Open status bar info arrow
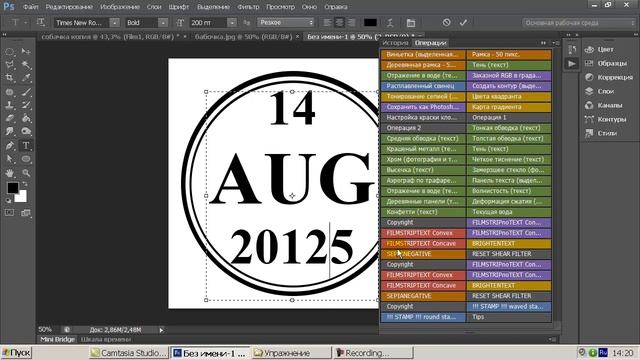Screen dimensions: 640x360 tap(161, 330)
